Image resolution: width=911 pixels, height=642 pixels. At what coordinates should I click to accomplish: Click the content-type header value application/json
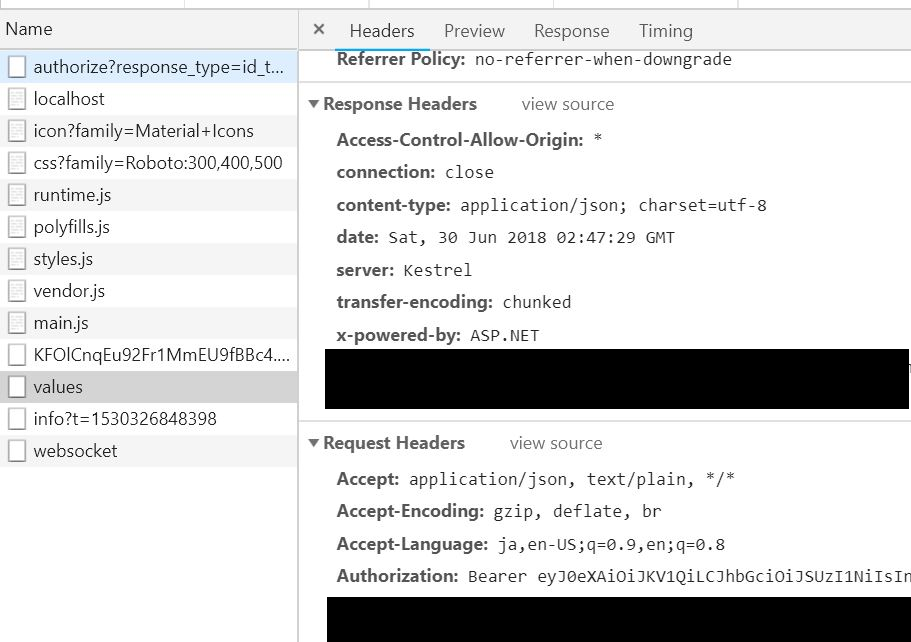tap(613, 205)
